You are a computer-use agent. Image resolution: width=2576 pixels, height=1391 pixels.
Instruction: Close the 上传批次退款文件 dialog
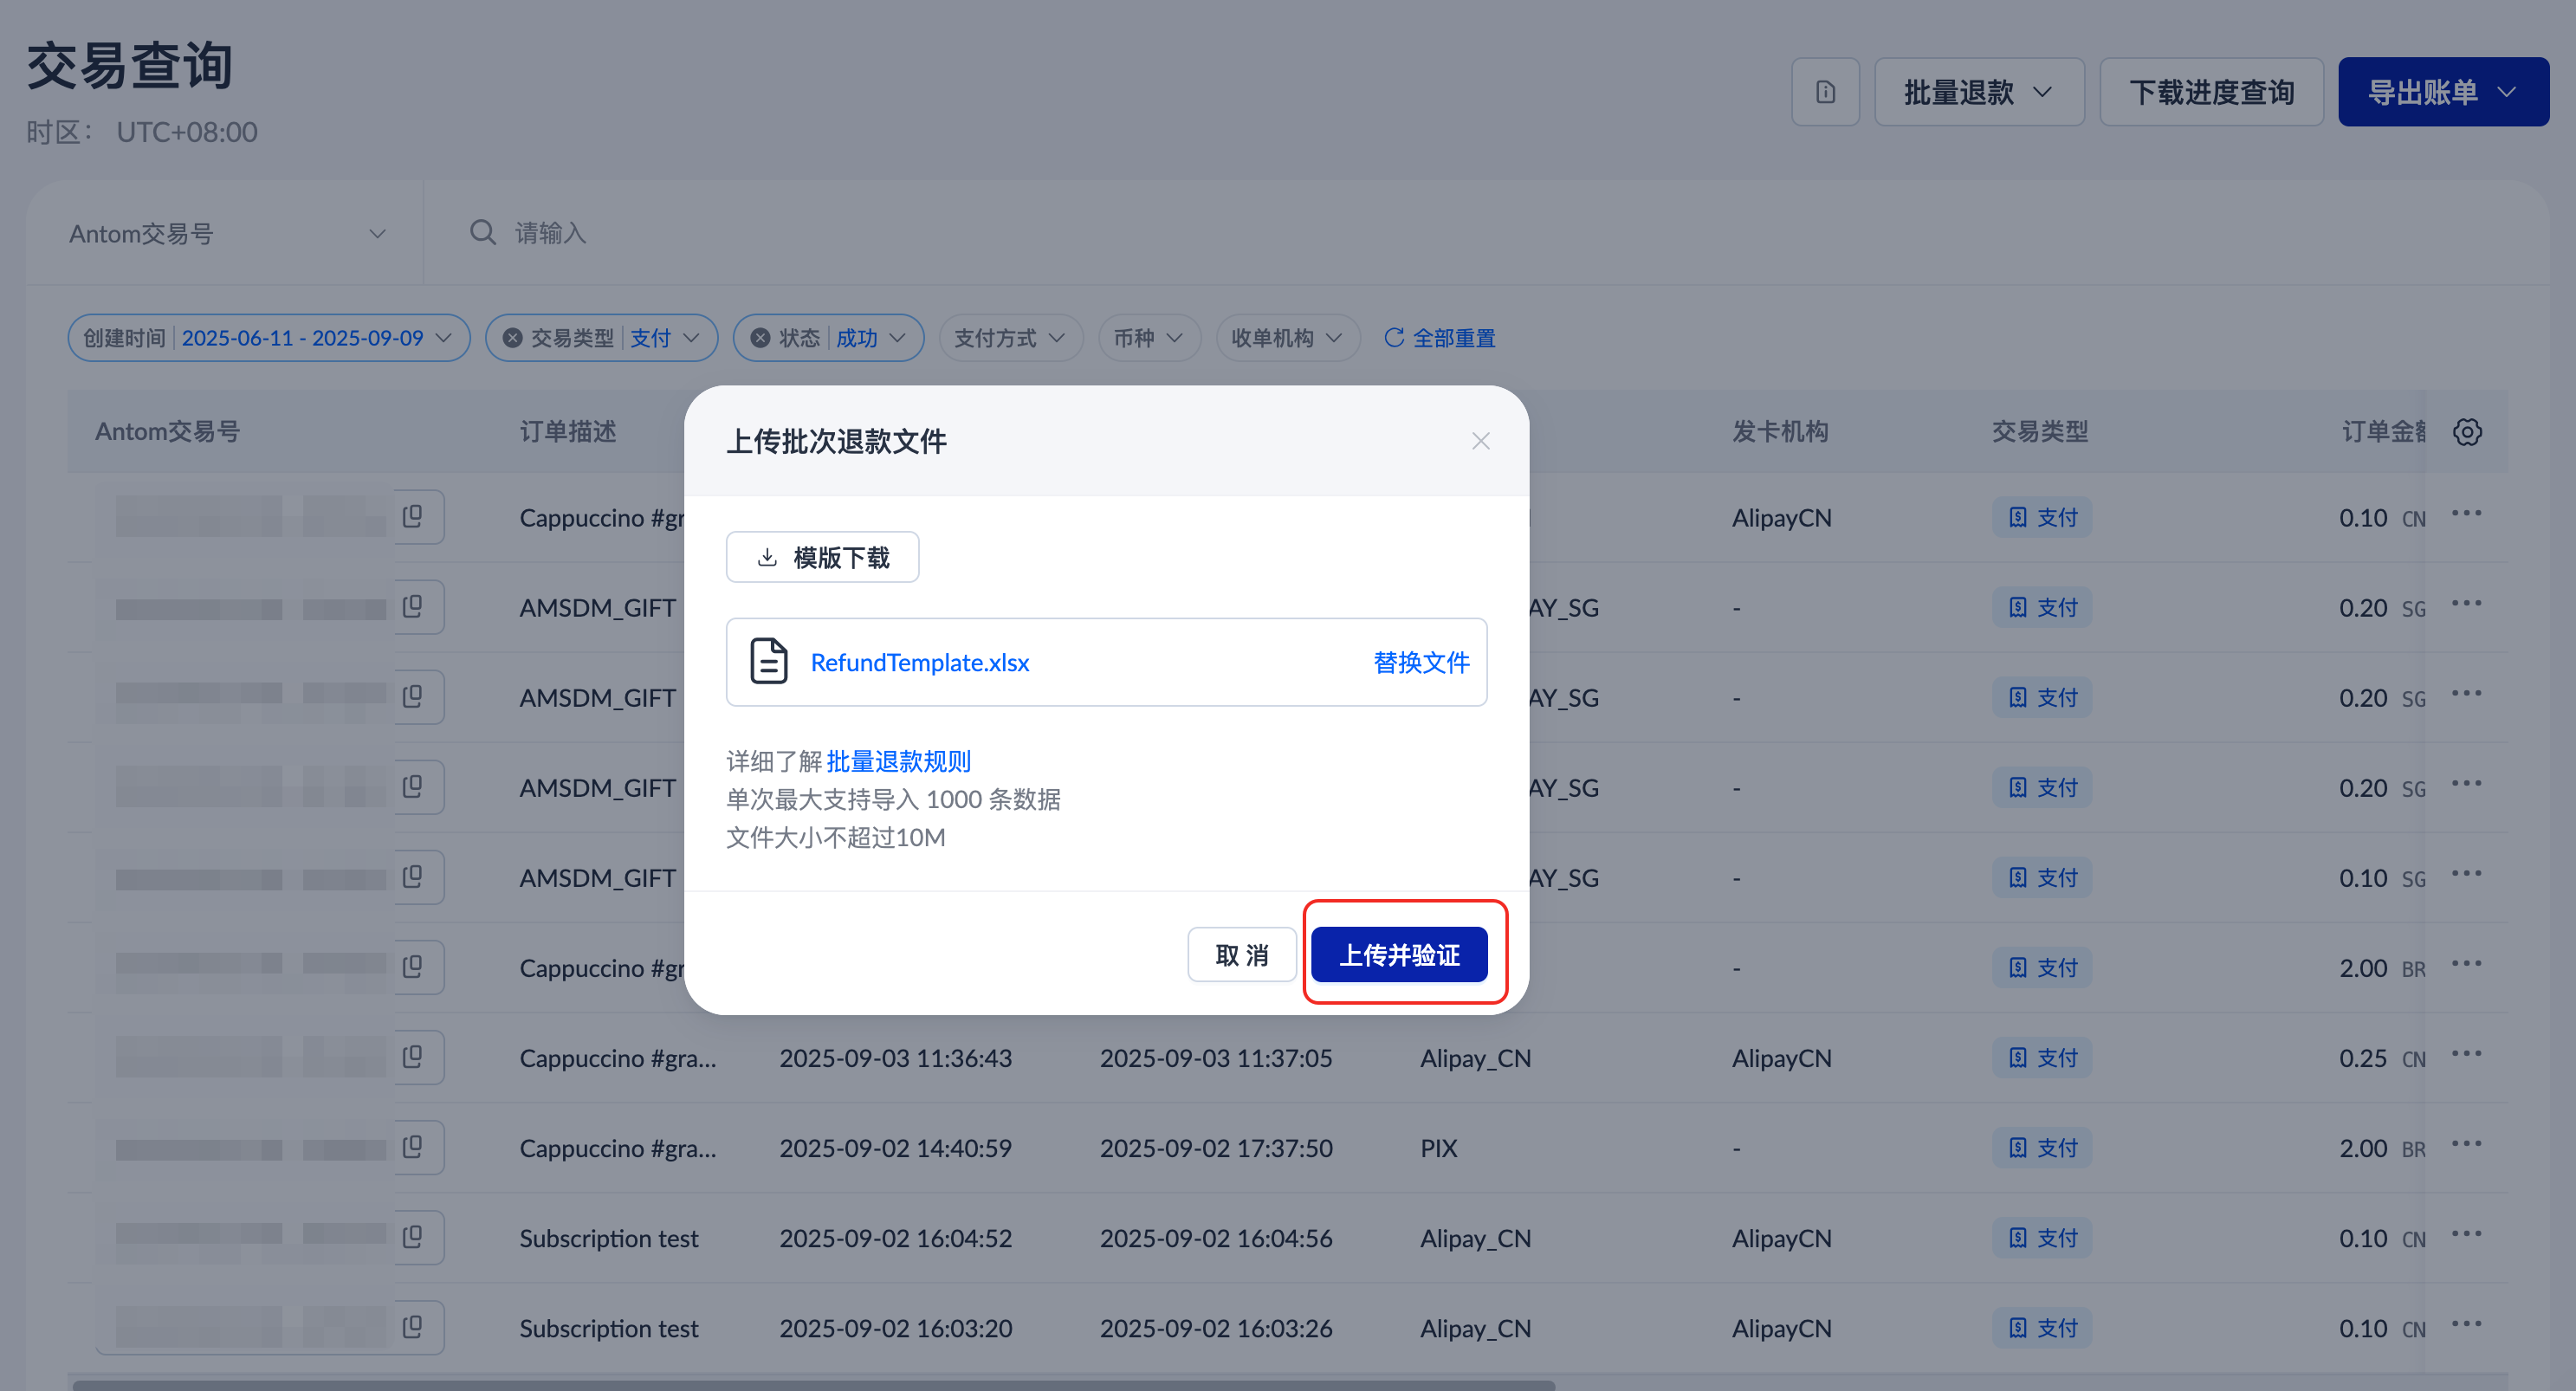point(1480,441)
